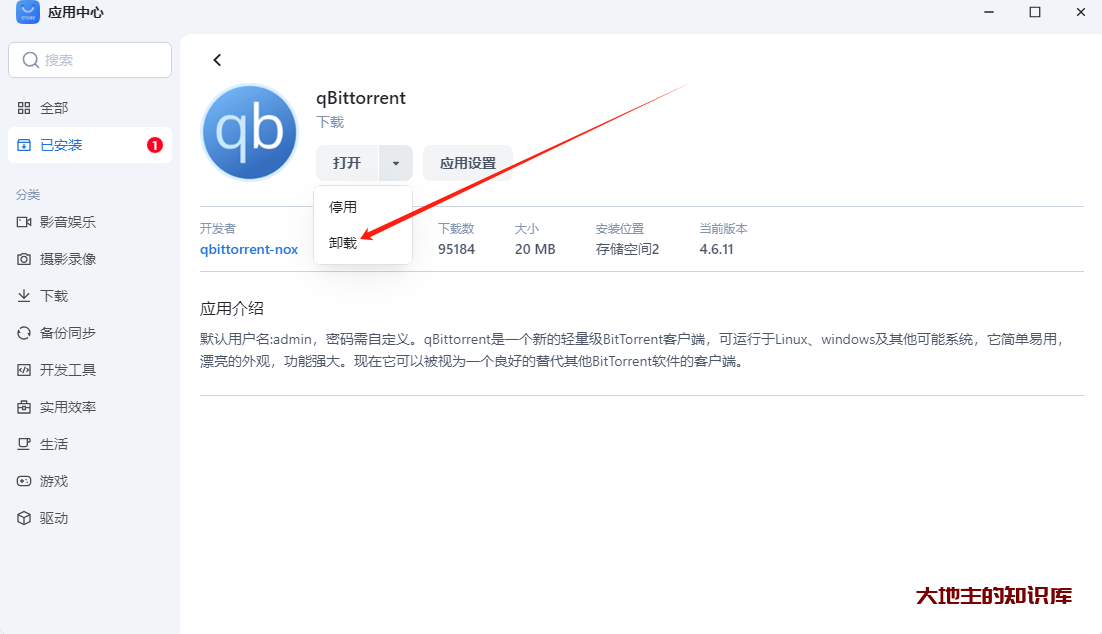Go back with the left chevron arrow
The width and height of the screenshot is (1102, 634).
217,60
